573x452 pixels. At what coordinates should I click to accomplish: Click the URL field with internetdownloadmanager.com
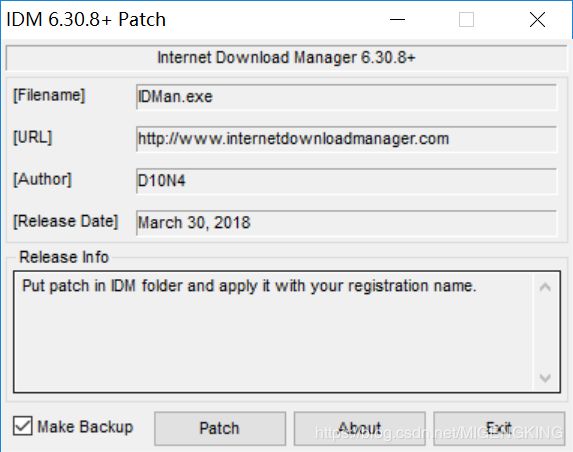pyautogui.click(x=346, y=139)
